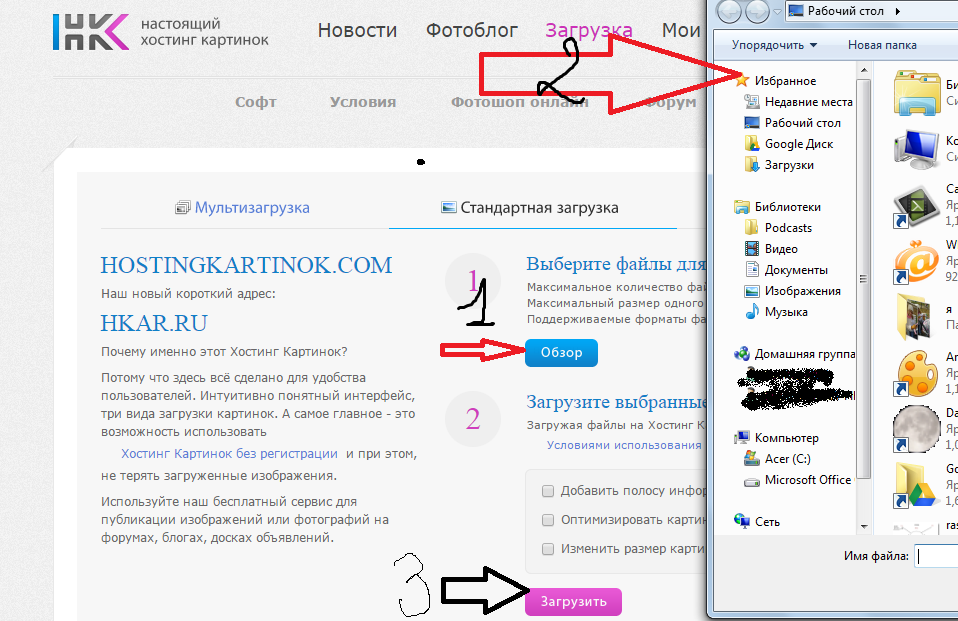Select the paint palette shortcut icon
The image size is (958, 621).
pyautogui.click(x=916, y=373)
